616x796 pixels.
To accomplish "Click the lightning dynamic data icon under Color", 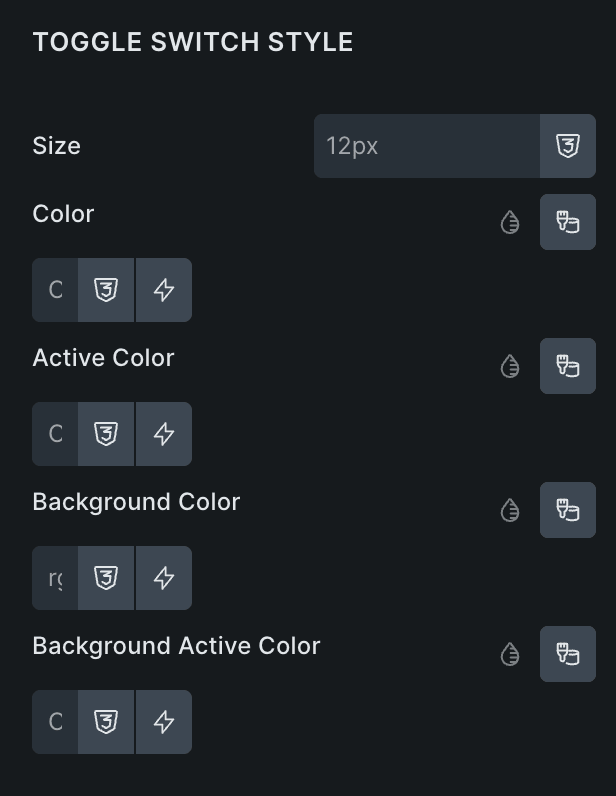I will (164, 290).
